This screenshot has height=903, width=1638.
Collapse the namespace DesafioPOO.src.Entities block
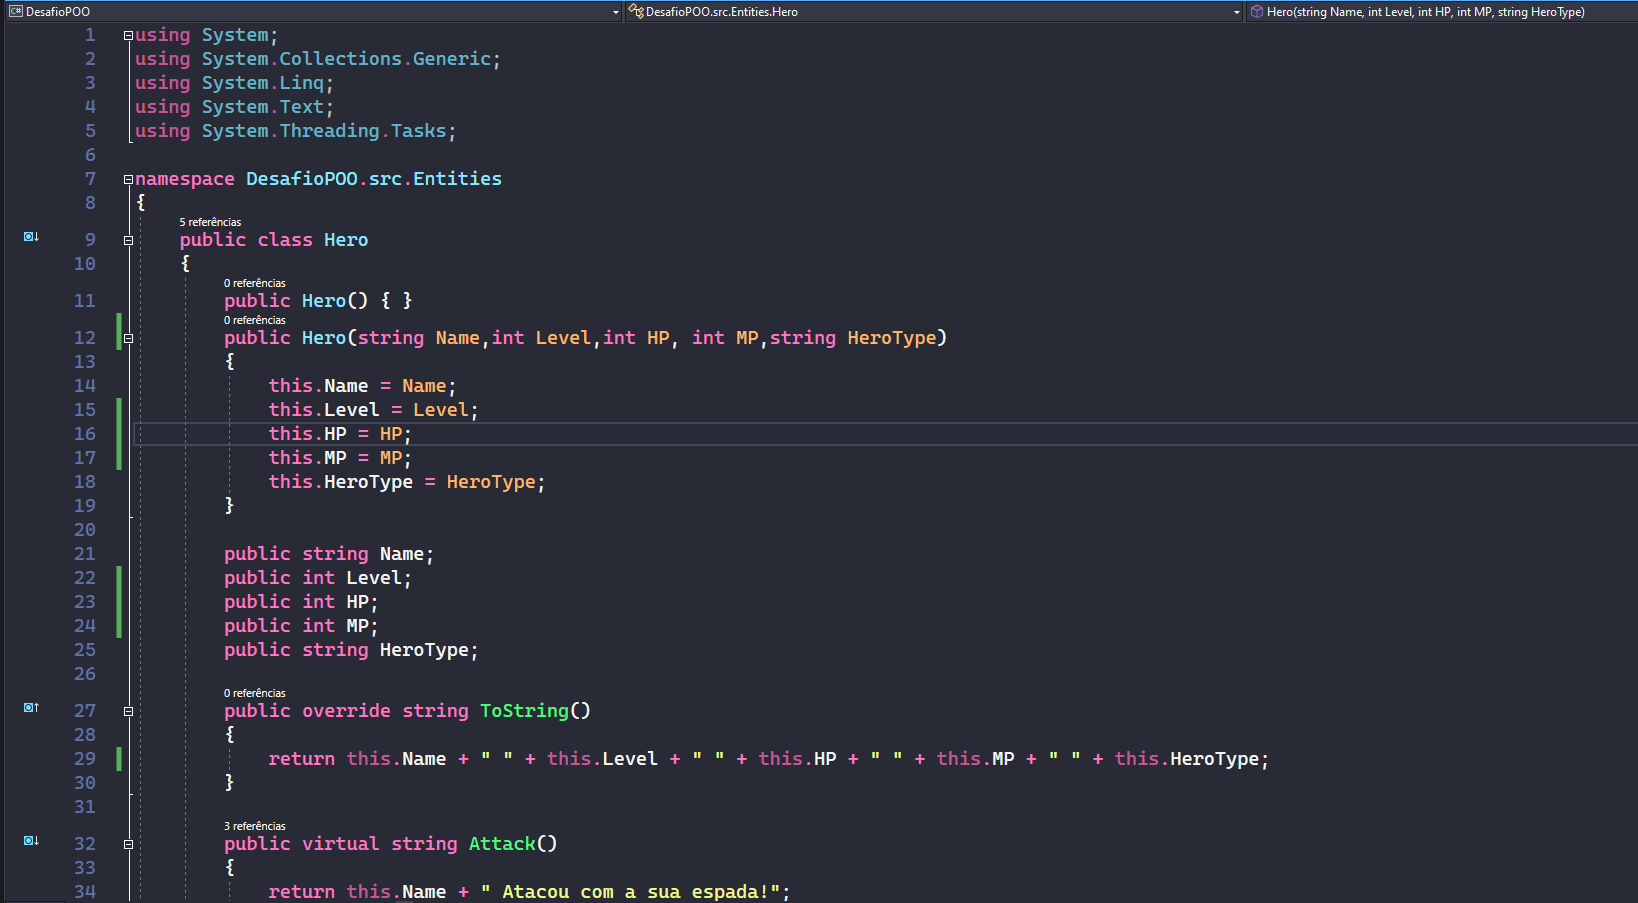pos(127,178)
